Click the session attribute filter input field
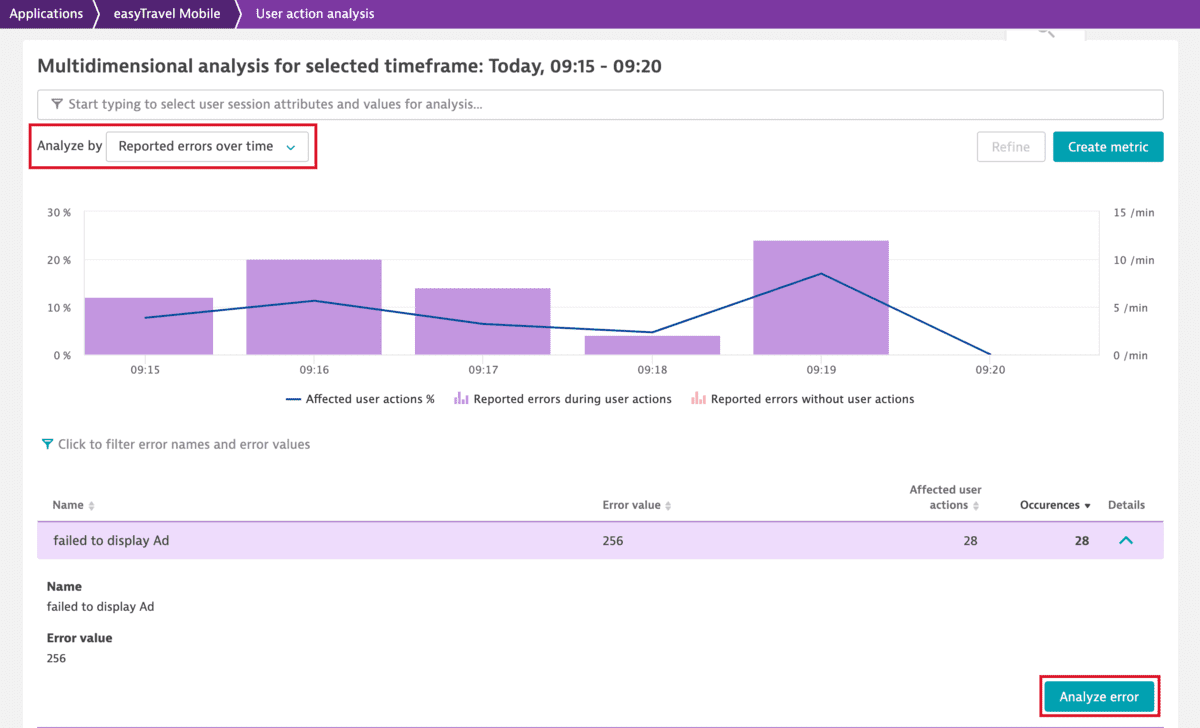Viewport: 1200px width, 728px height. point(600,104)
